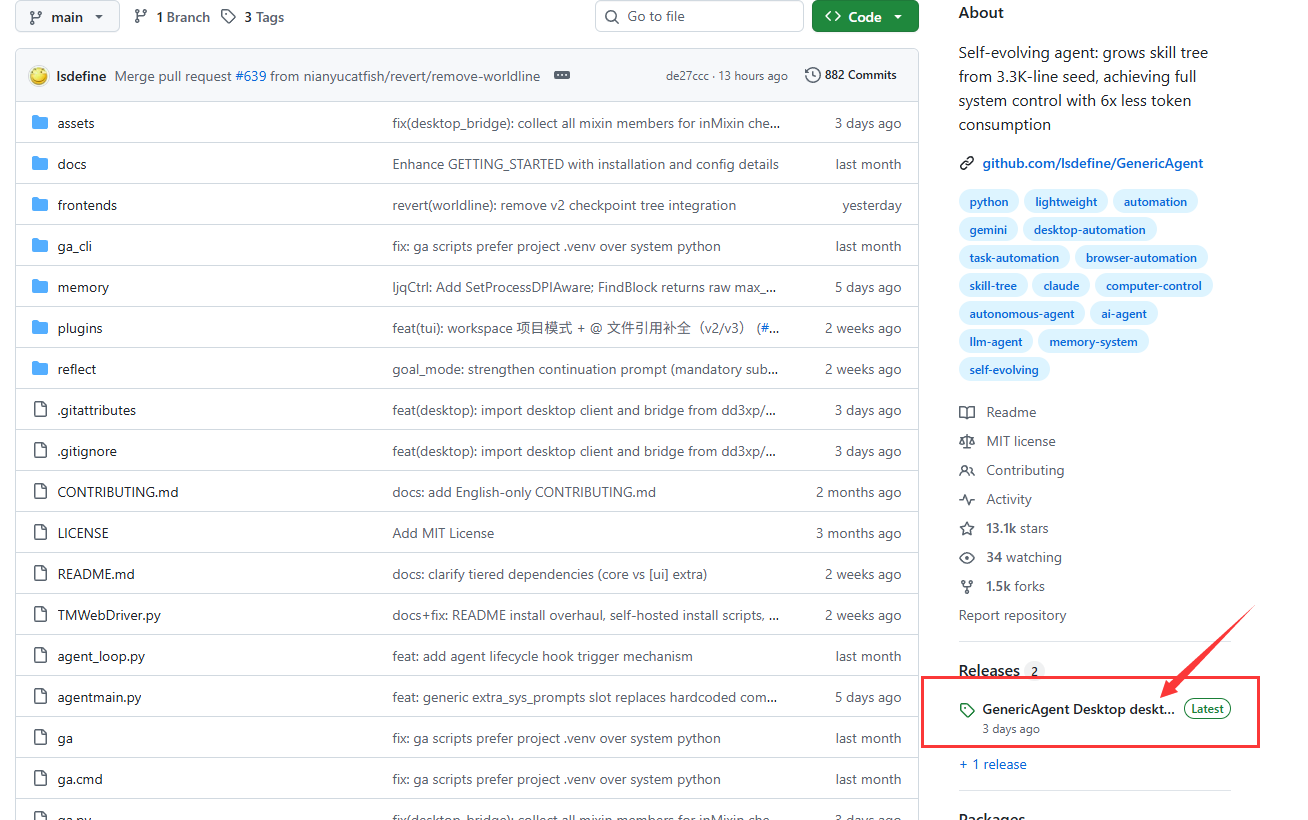This screenshot has width=1308, height=820.
Task: Click the assets folder icon
Action: [40, 123]
